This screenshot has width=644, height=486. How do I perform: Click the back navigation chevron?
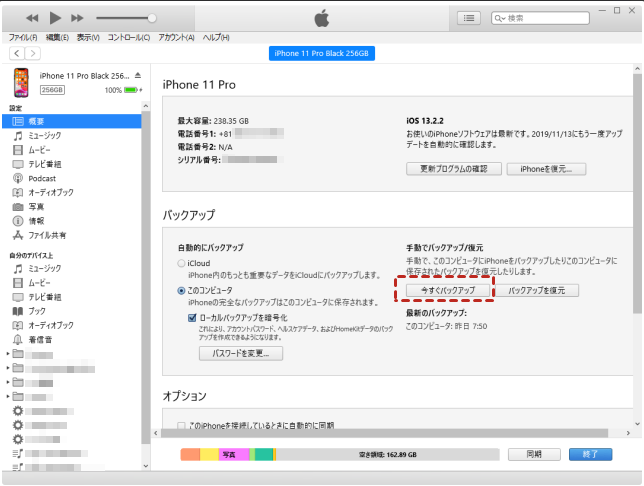click(16, 53)
